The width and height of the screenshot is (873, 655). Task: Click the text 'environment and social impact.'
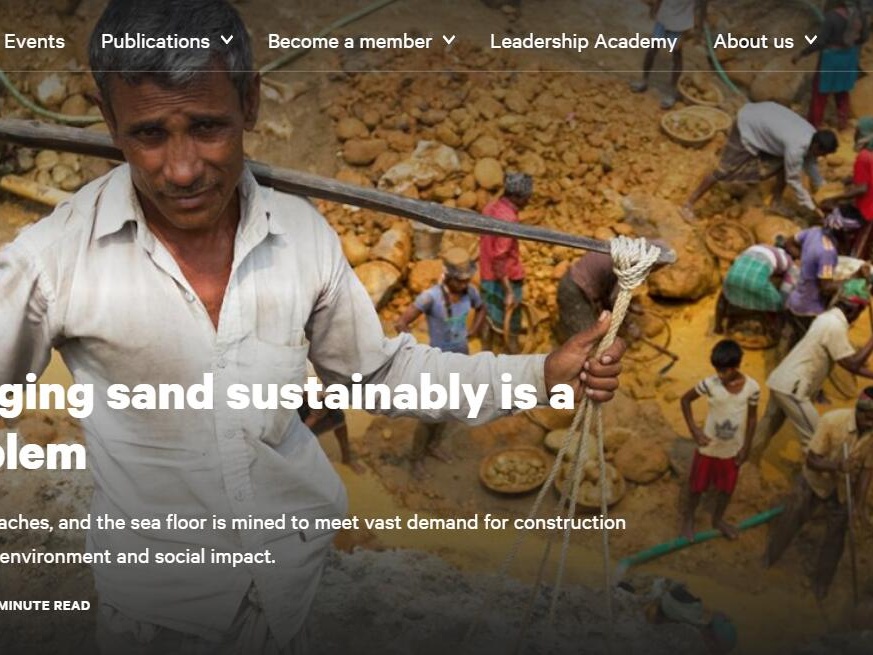click(138, 556)
